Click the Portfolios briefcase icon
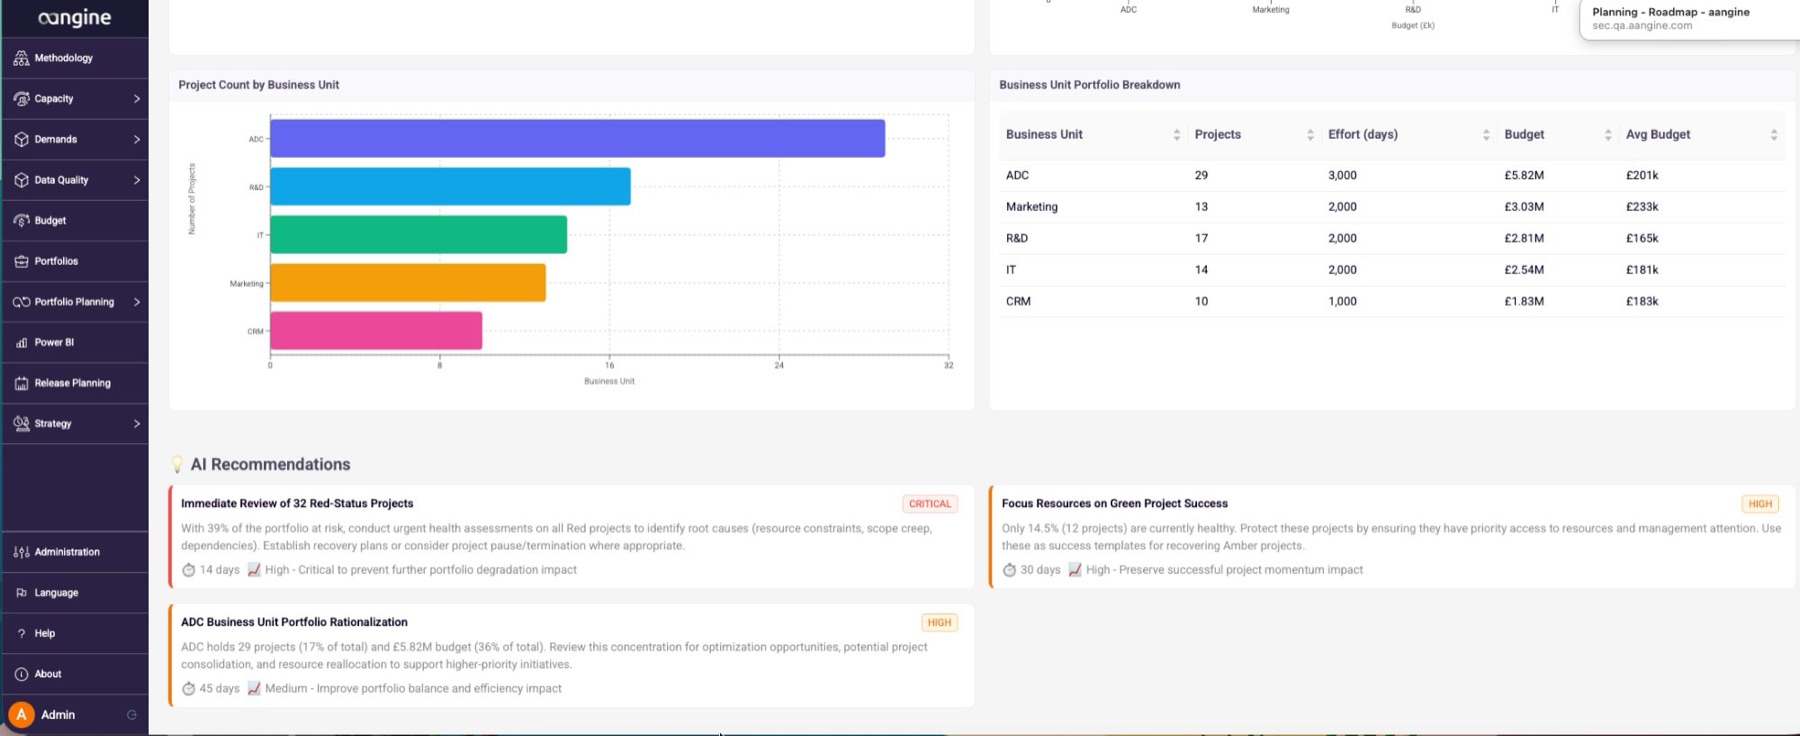Viewport: 1800px width, 736px height. (x=21, y=261)
